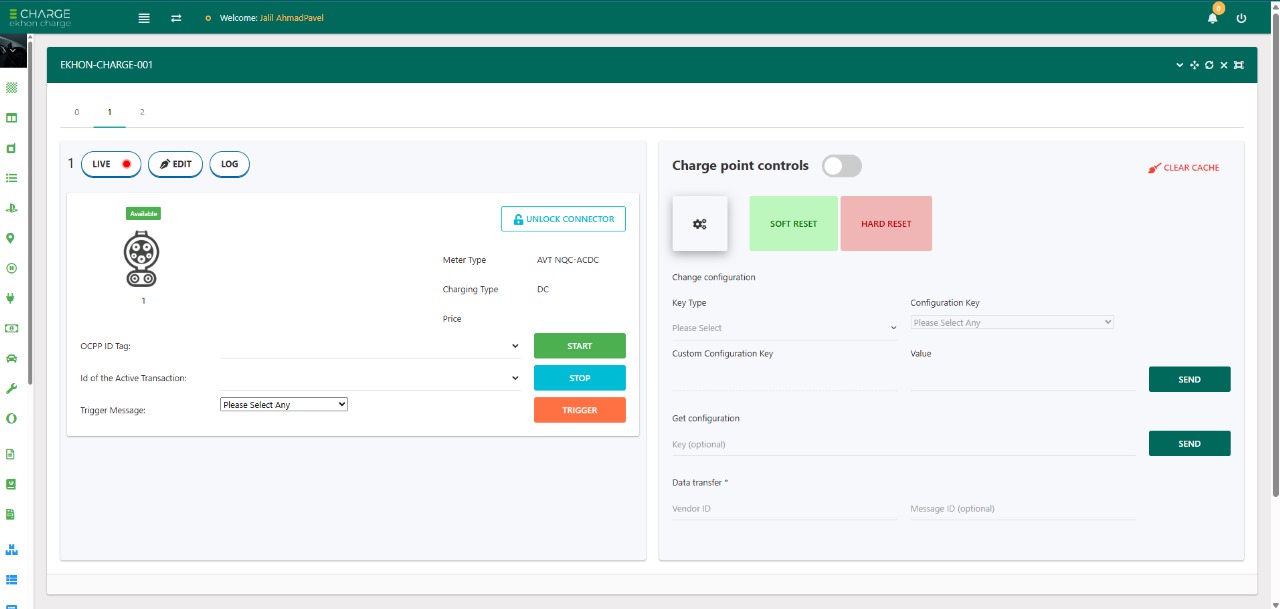Switch to connector tab 0
Screen dimensions: 1280x609
[x=77, y=112]
